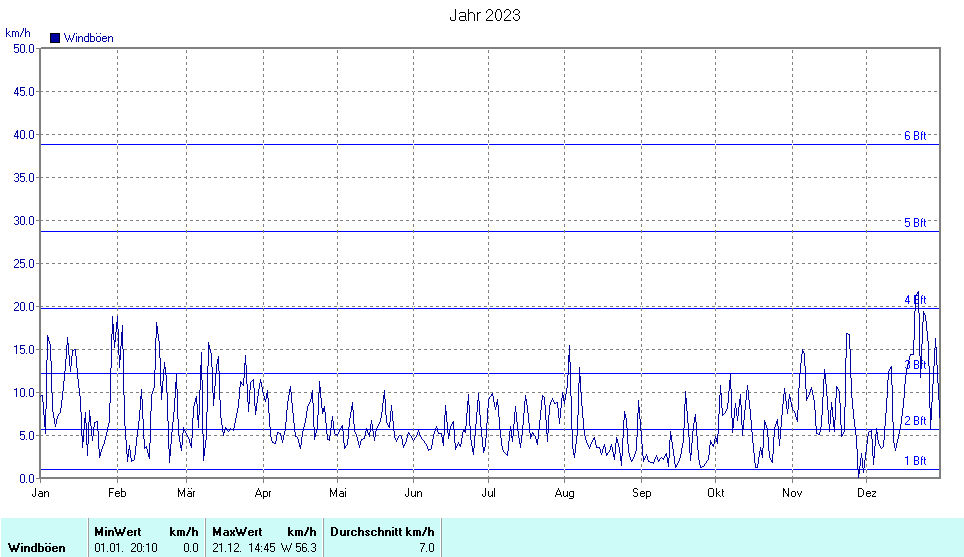The image size is (964, 557).
Task: Click the km/h unit label above y-axis
Action: click(18, 33)
